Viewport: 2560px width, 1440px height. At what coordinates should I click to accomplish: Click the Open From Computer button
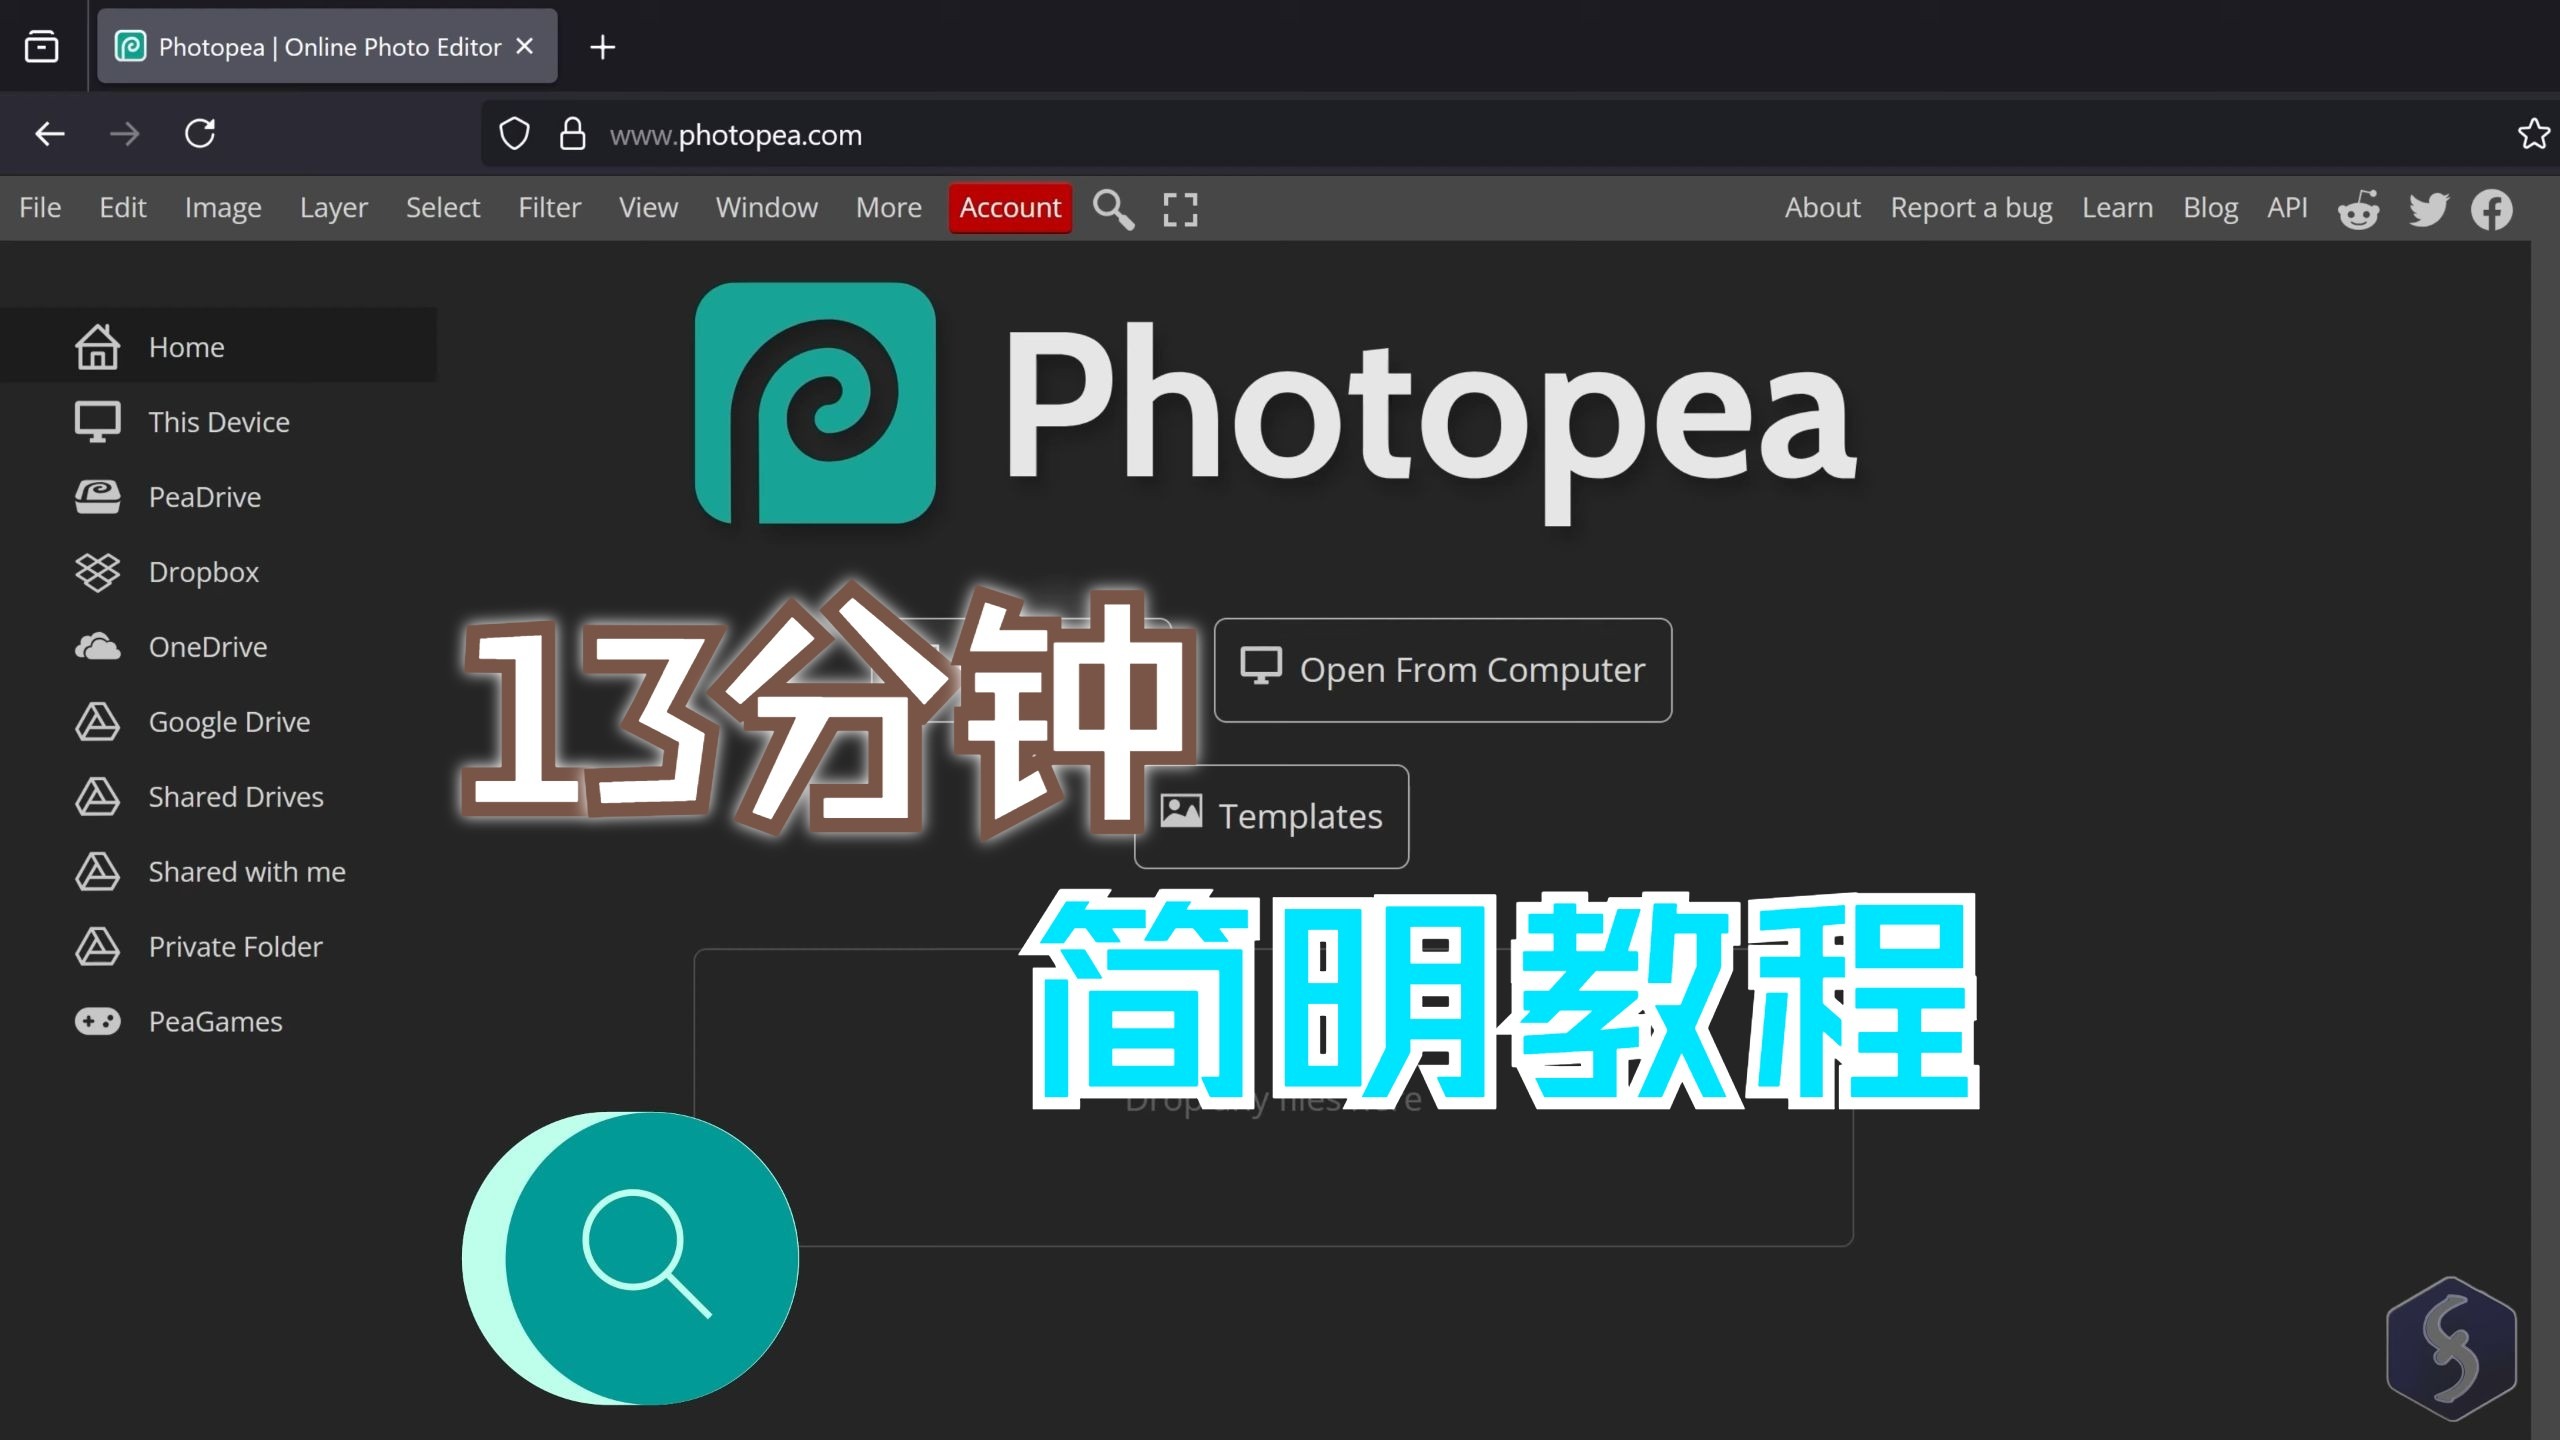pos(1443,670)
